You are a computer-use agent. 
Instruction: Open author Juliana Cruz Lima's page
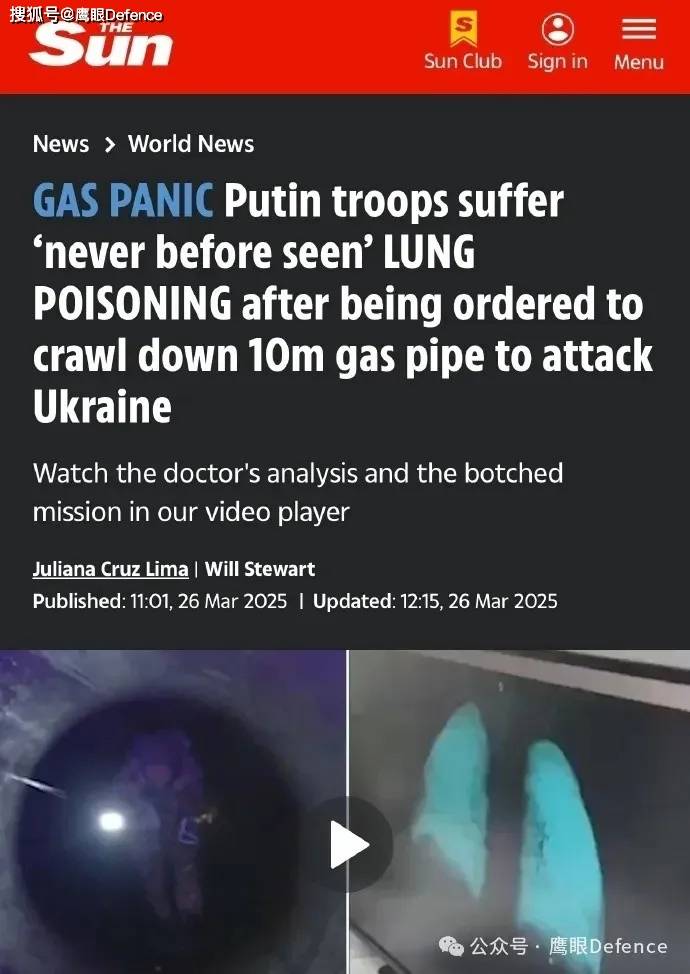point(111,569)
